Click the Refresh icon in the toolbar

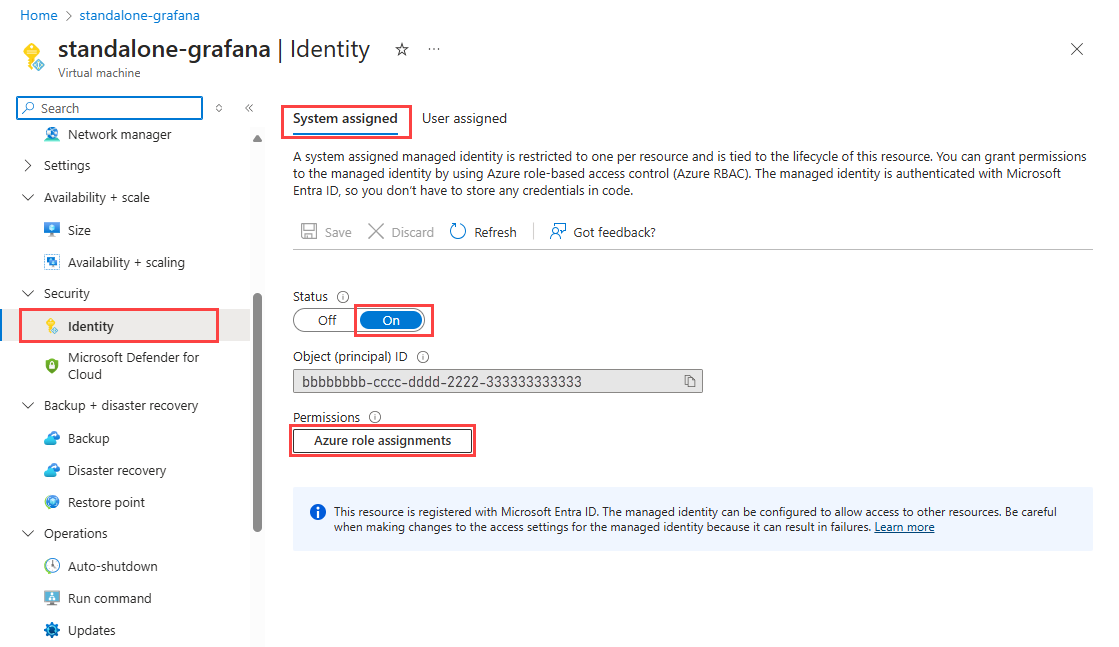(458, 232)
